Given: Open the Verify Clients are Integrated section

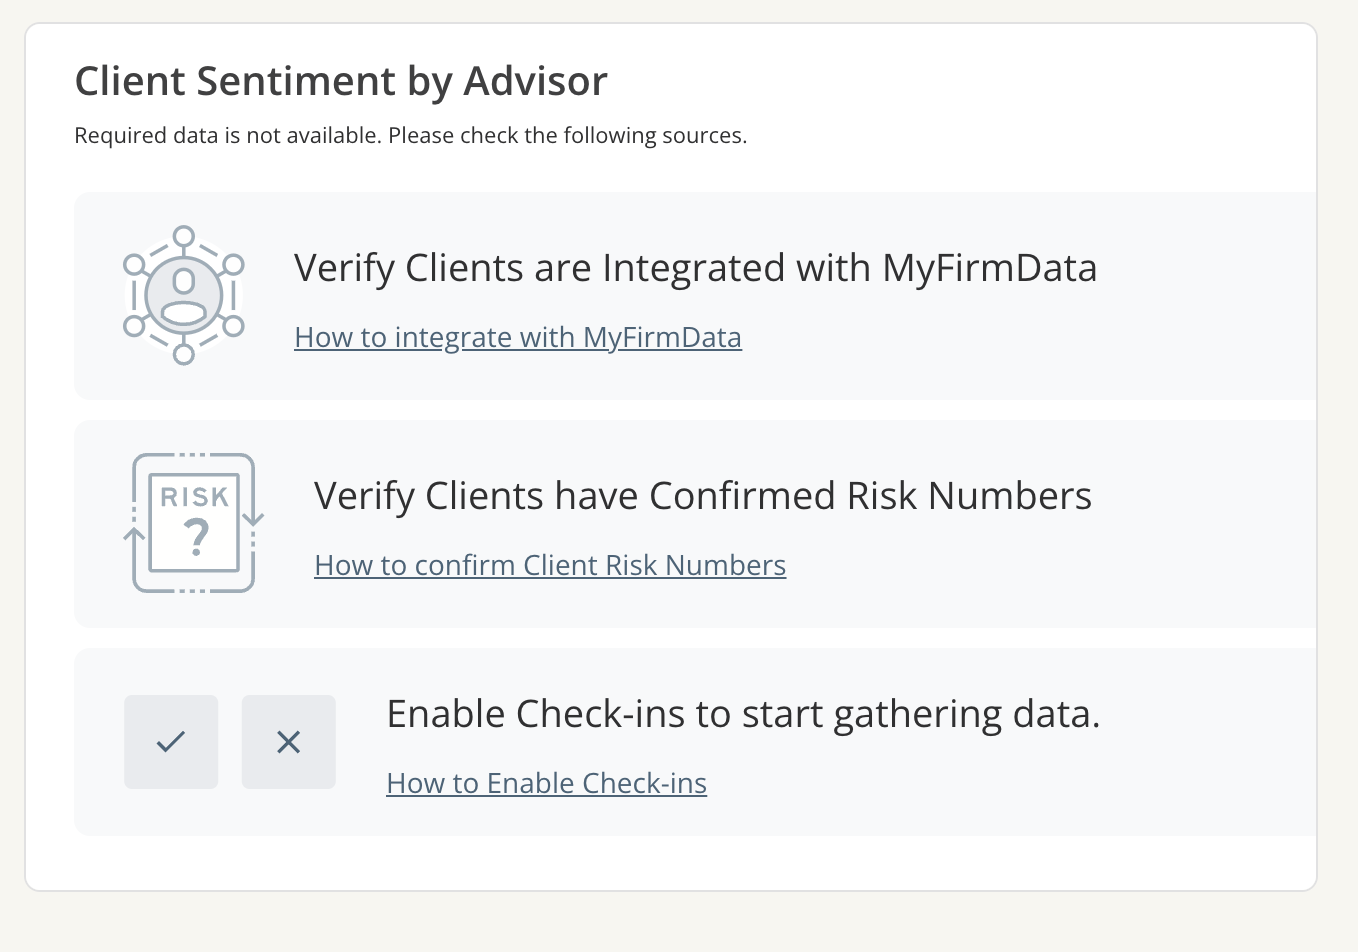Looking at the screenshot, I should pyautogui.click(x=695, y=268).
